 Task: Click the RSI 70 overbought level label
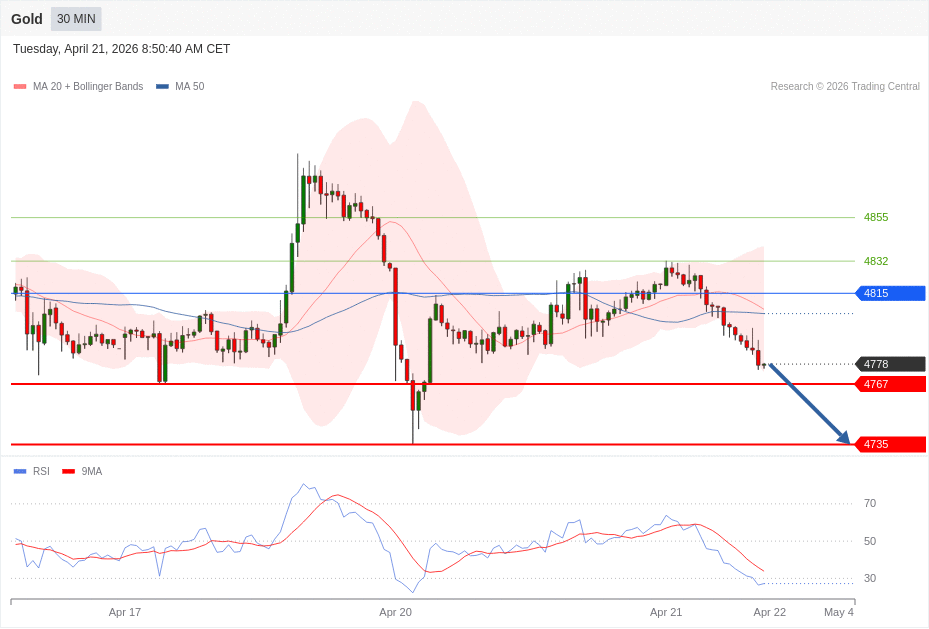[x=869, y=503]
